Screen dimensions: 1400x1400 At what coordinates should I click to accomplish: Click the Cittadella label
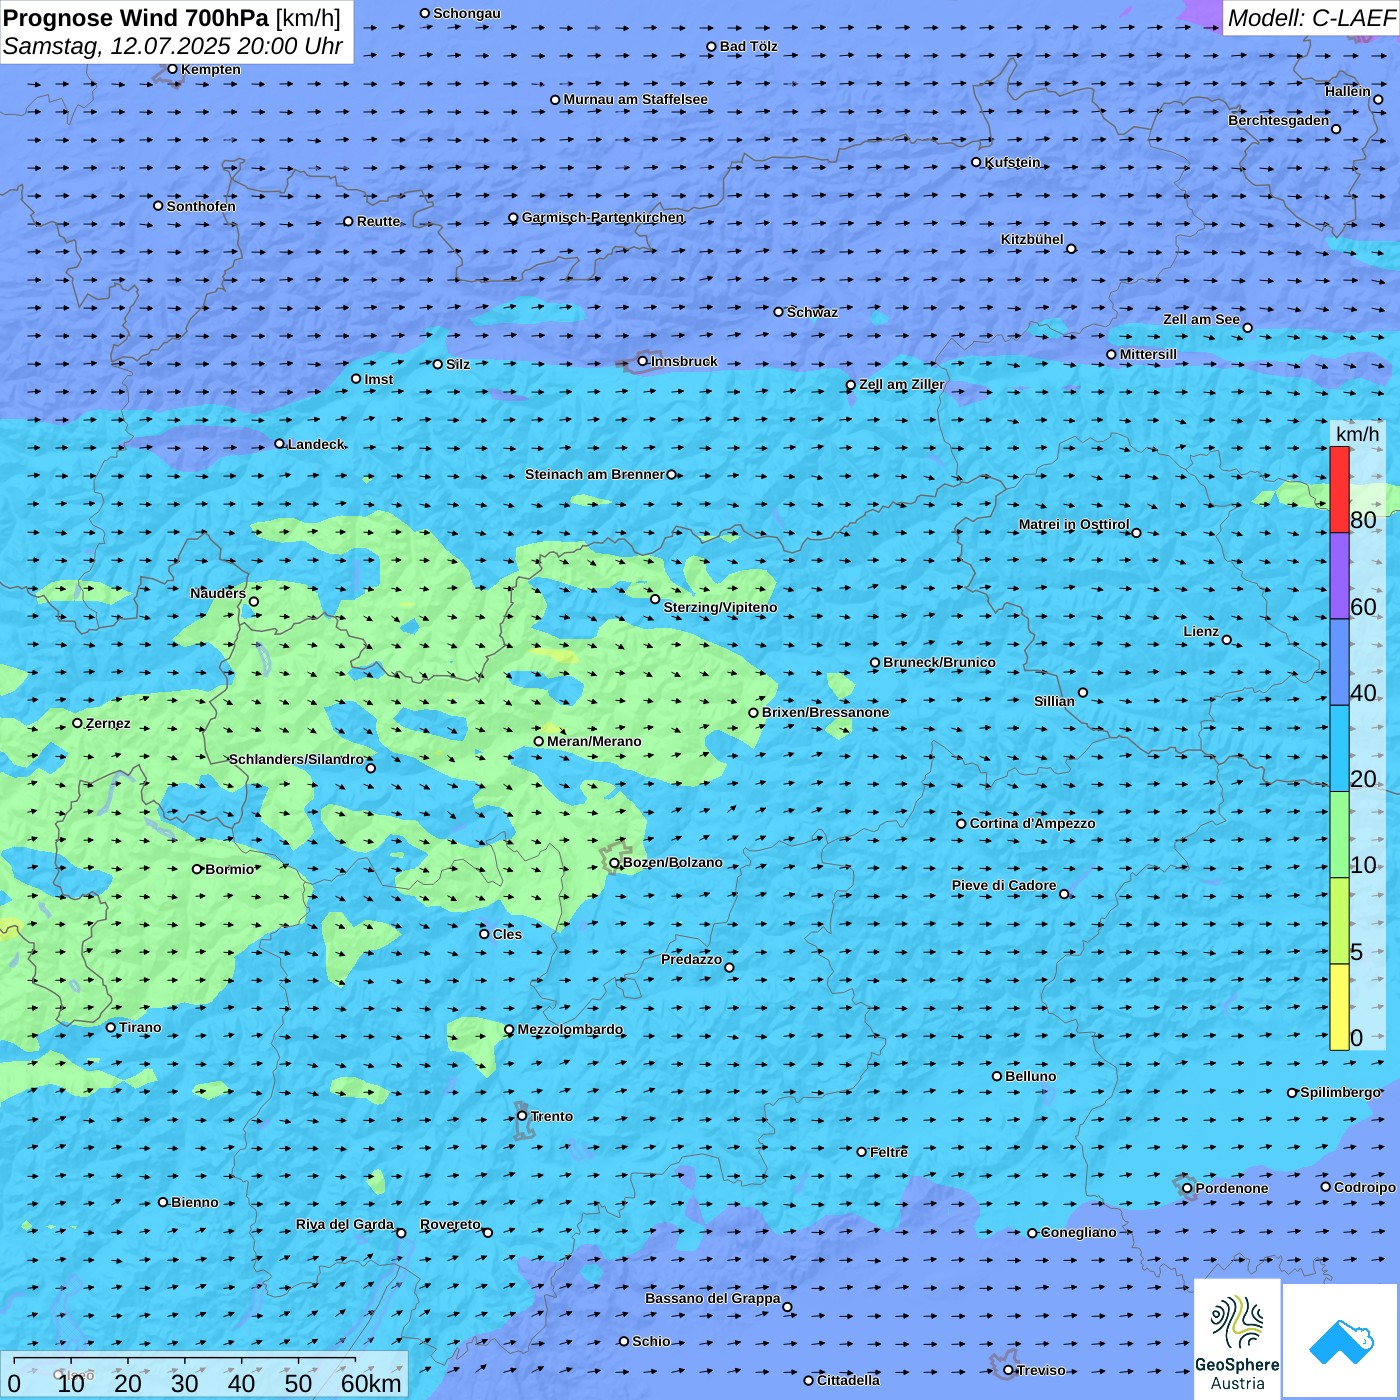[x=848, y=1380]
